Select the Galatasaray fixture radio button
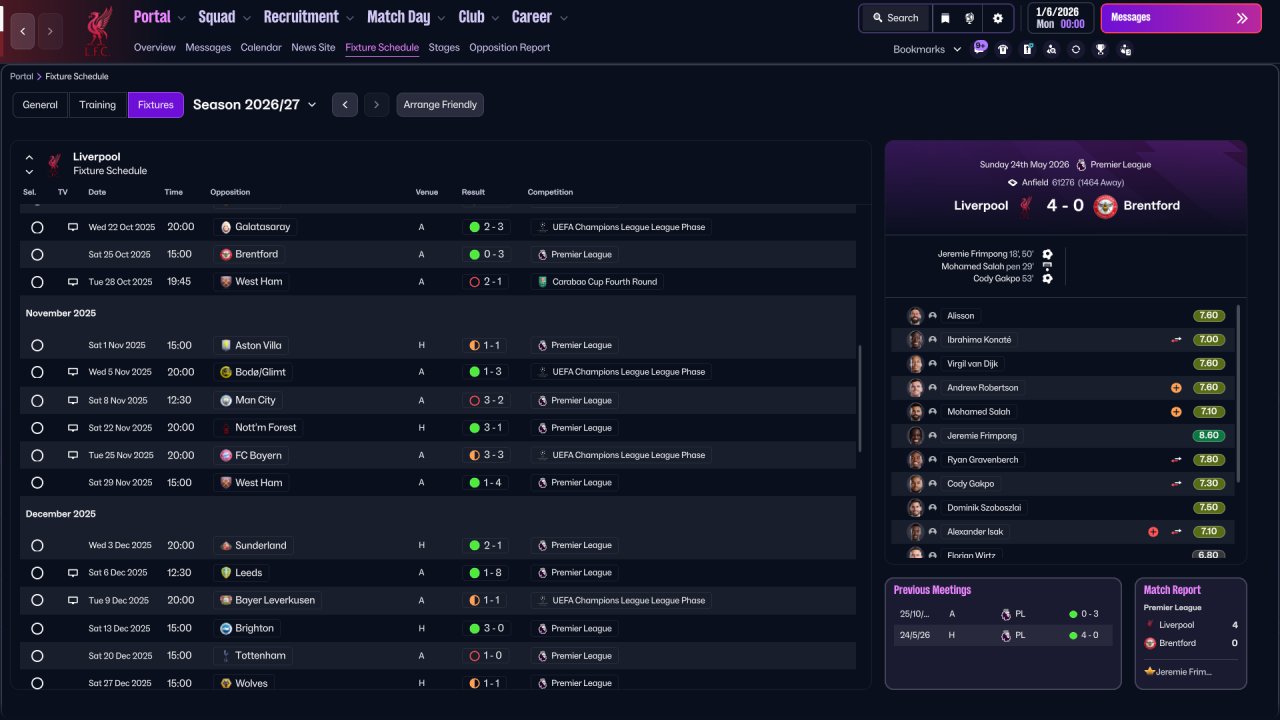 click(x=37, y=228)
